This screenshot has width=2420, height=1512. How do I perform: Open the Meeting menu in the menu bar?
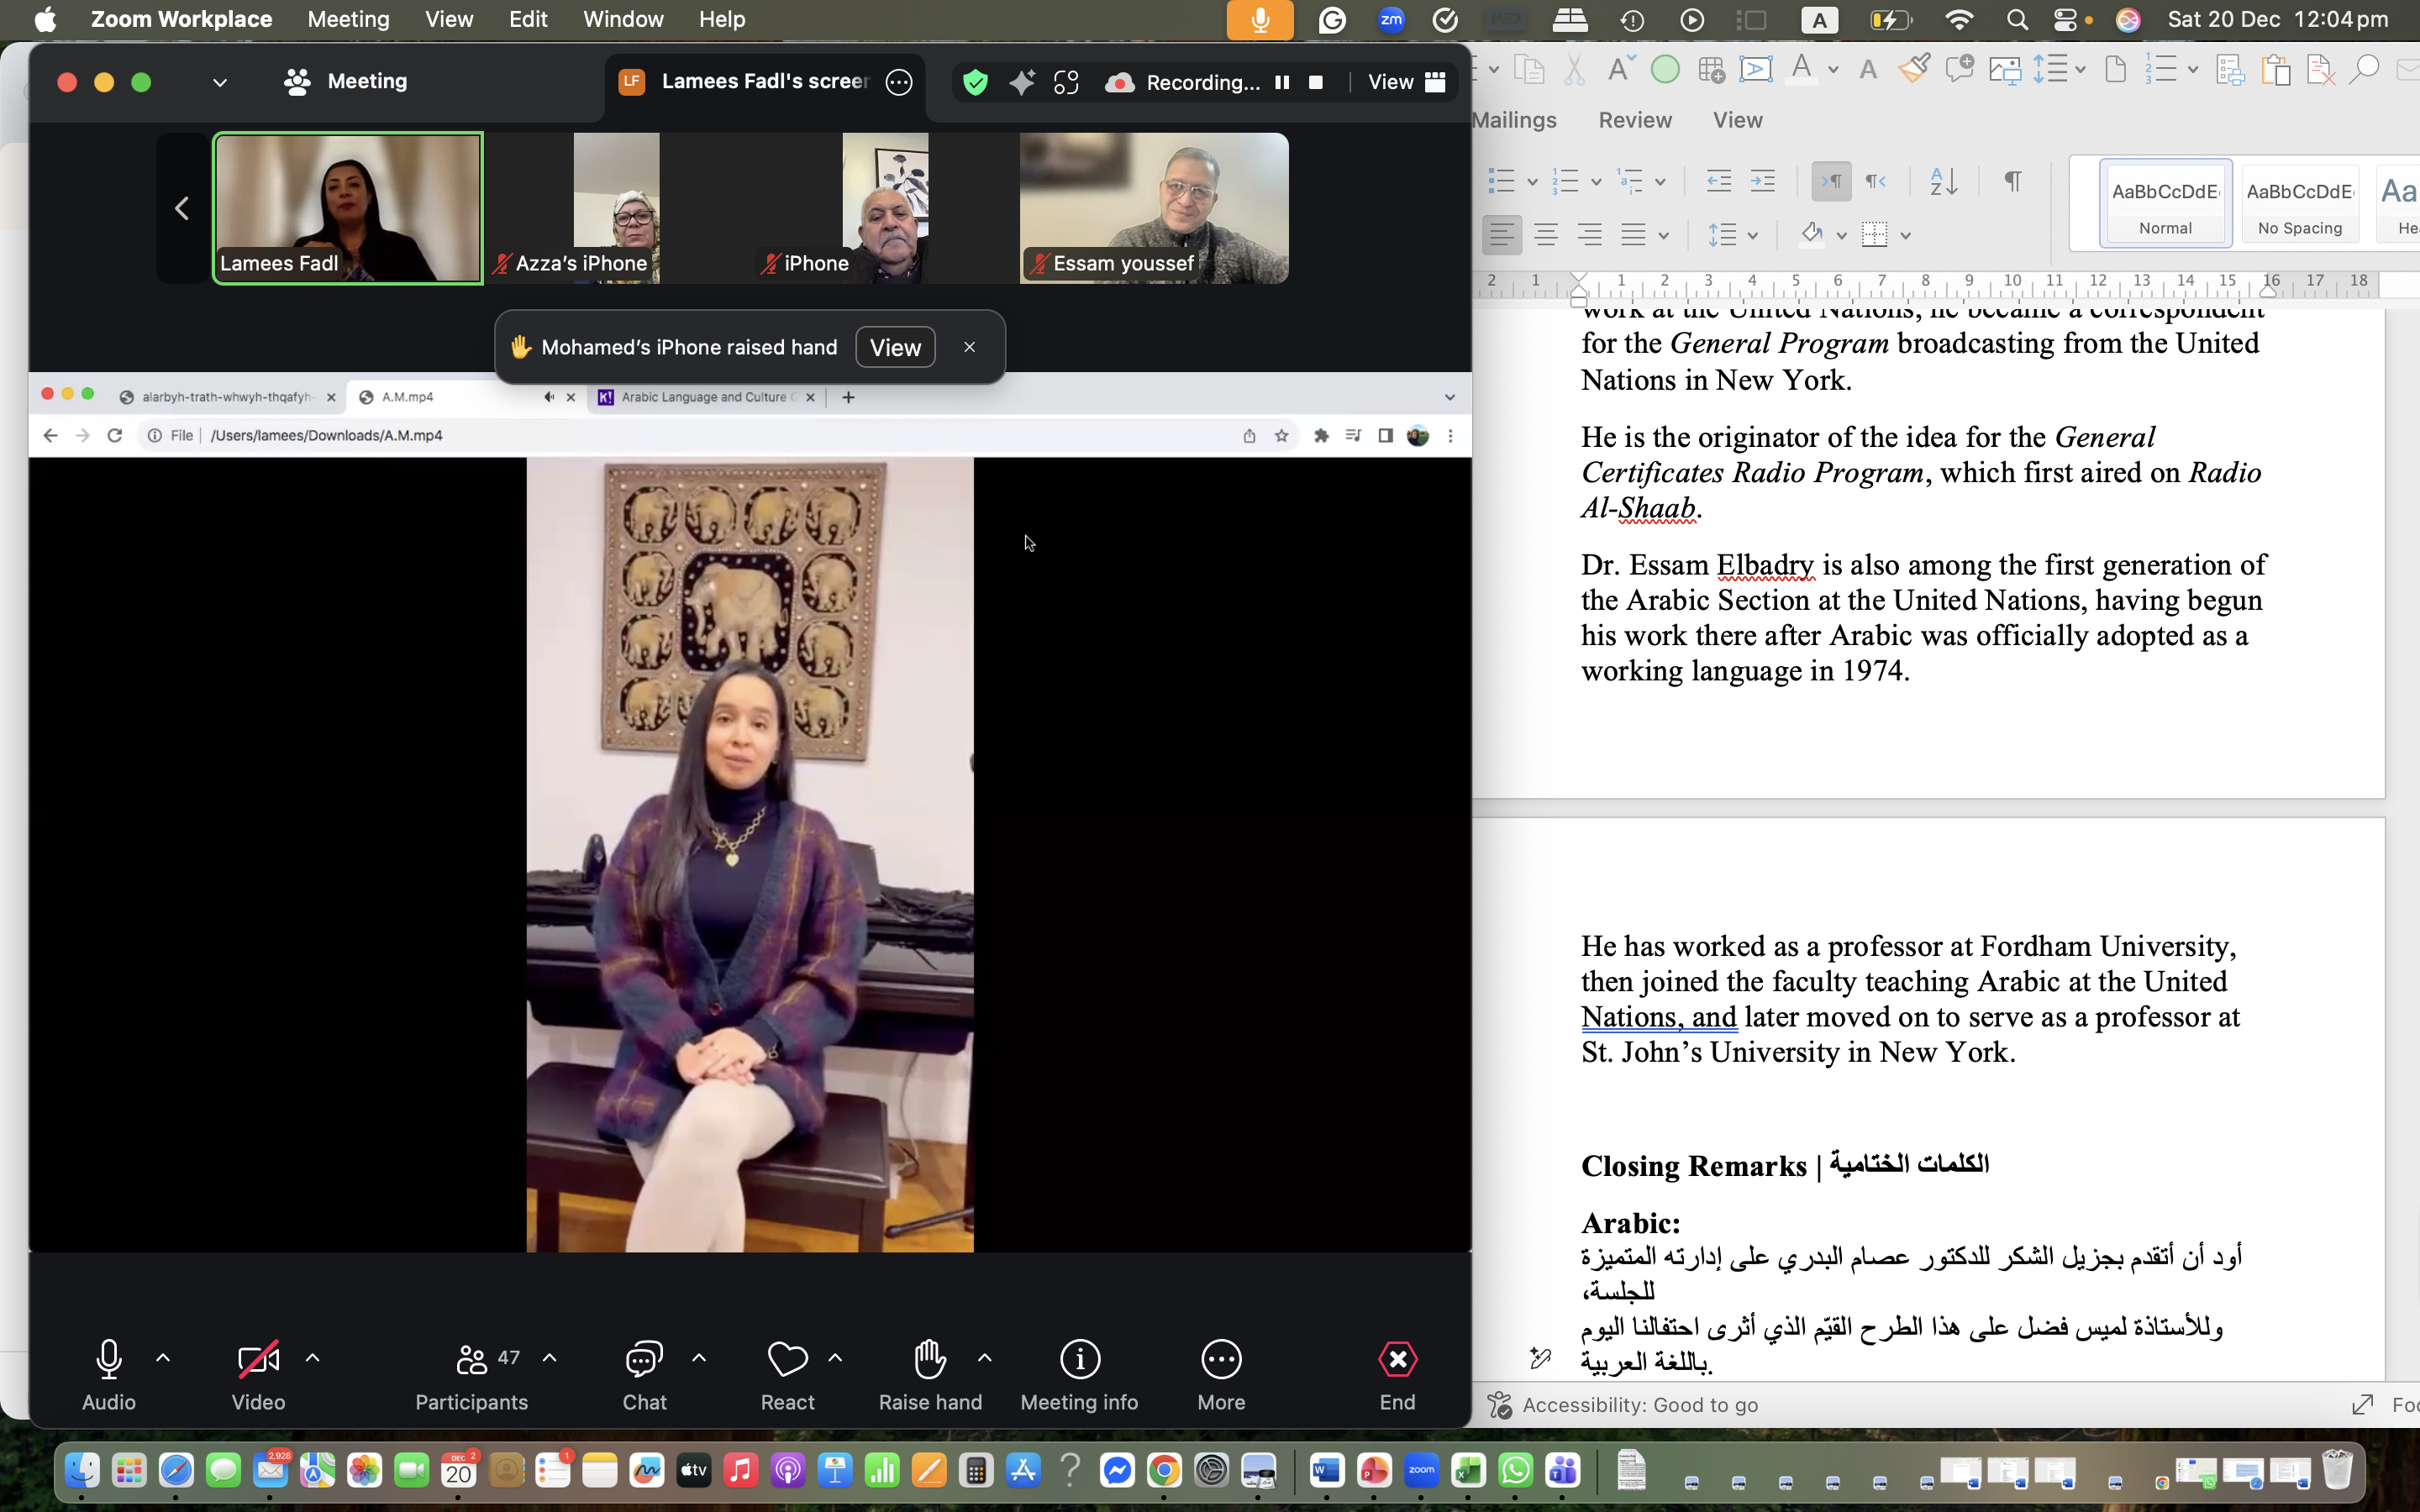pos(348,19)
